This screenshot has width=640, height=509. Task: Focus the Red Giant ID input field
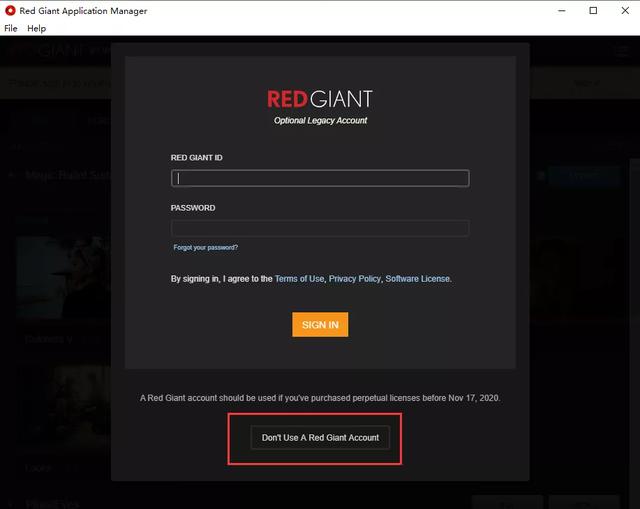pyautogui.click(x=320, y=178)
